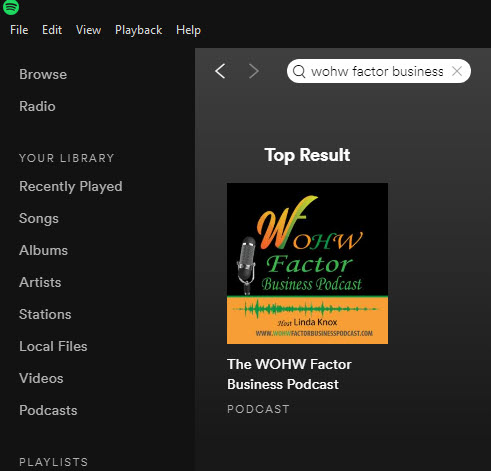Image resolution: width=491 pixels, height=471 pixels.
Task: Open Songs in Your Library
Action: pos(39,219)
